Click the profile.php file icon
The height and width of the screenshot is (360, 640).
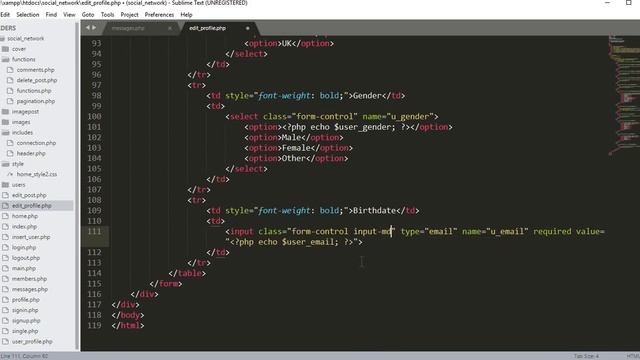pos(5,300)
